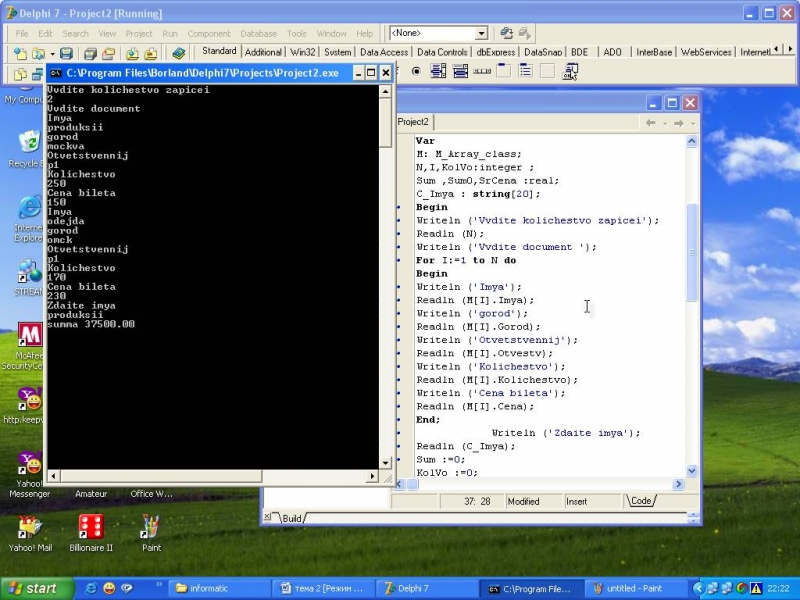Open the File menu in Delphi
Image resolution: width=800 pixels, height=600 pixels.
(x=22, y=34)
